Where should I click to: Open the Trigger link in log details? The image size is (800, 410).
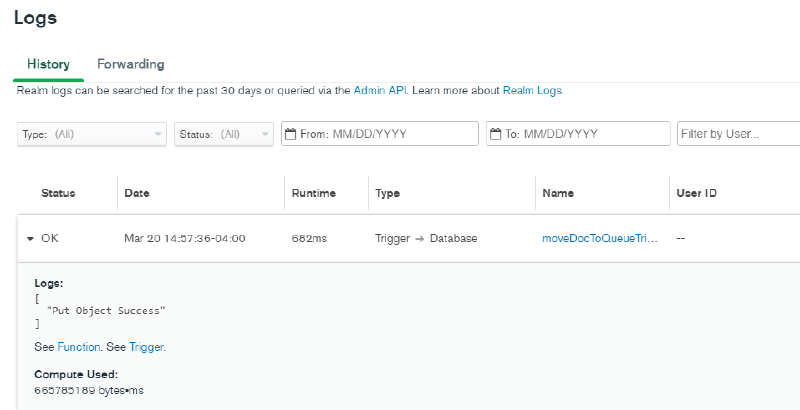[146, 347]
